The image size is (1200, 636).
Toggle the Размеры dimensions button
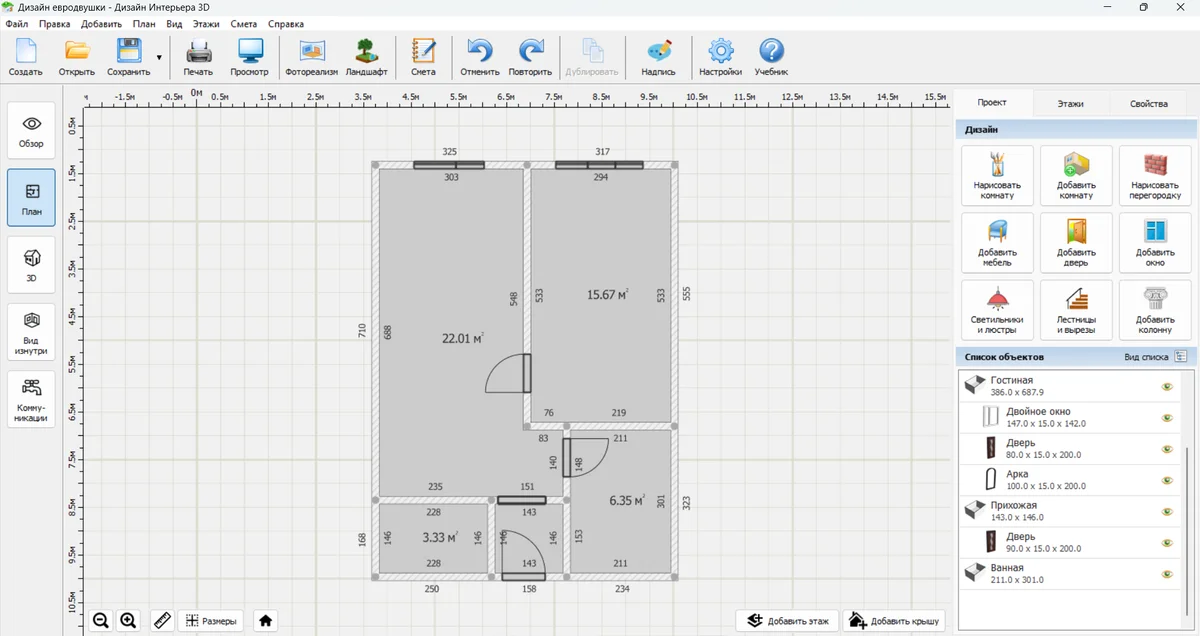click(211, 621)
